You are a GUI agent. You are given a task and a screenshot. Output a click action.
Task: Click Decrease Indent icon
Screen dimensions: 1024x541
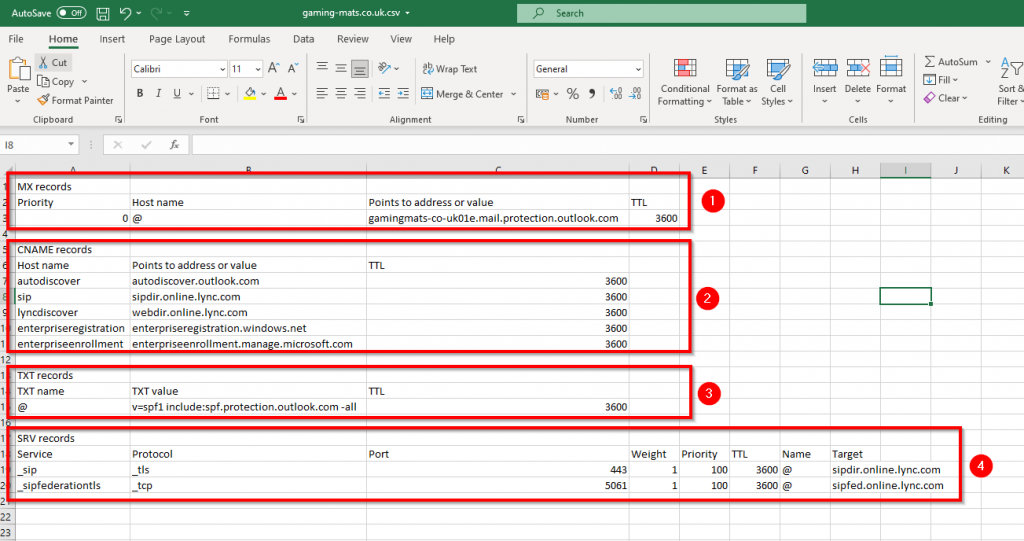(x=384, y=93)
